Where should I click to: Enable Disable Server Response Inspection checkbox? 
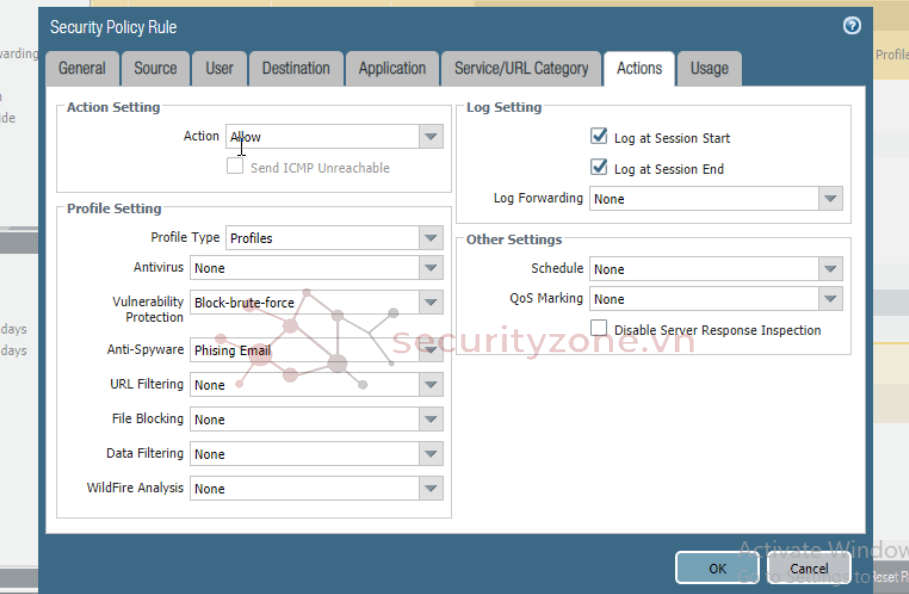[x=599, y=328]
